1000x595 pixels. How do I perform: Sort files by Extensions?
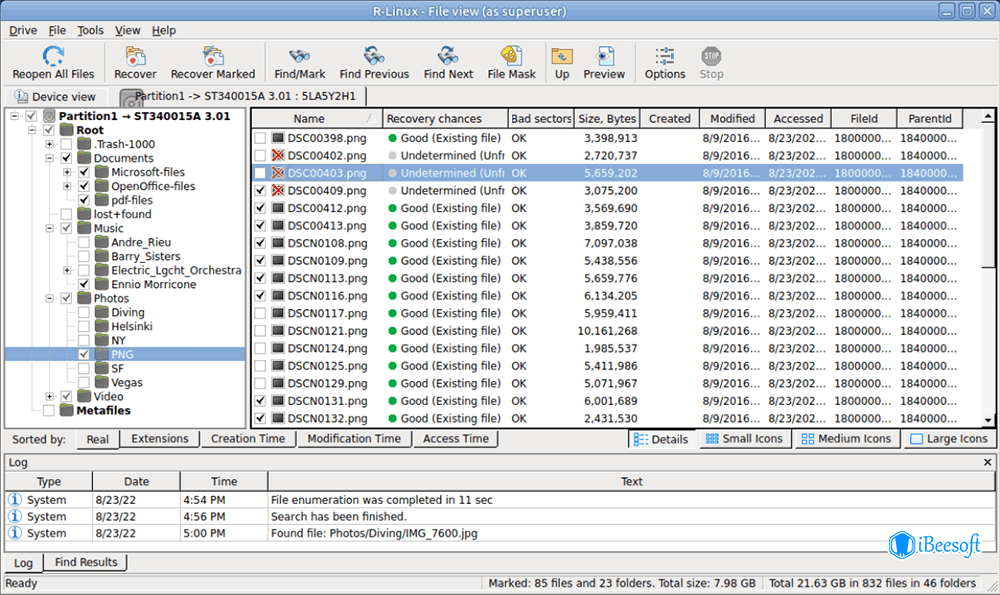coord(159,439)
